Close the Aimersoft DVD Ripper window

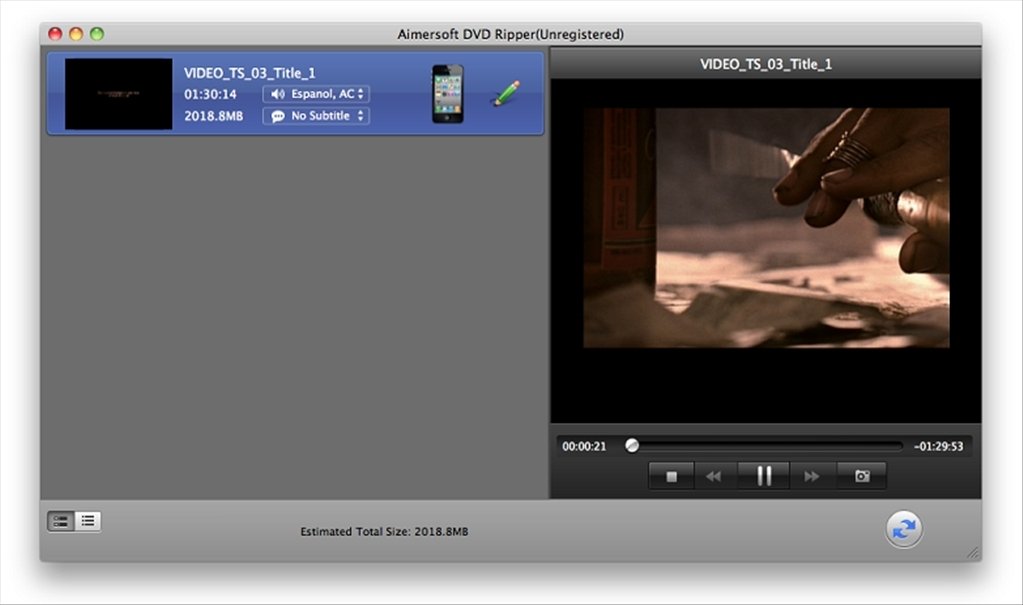55,34
